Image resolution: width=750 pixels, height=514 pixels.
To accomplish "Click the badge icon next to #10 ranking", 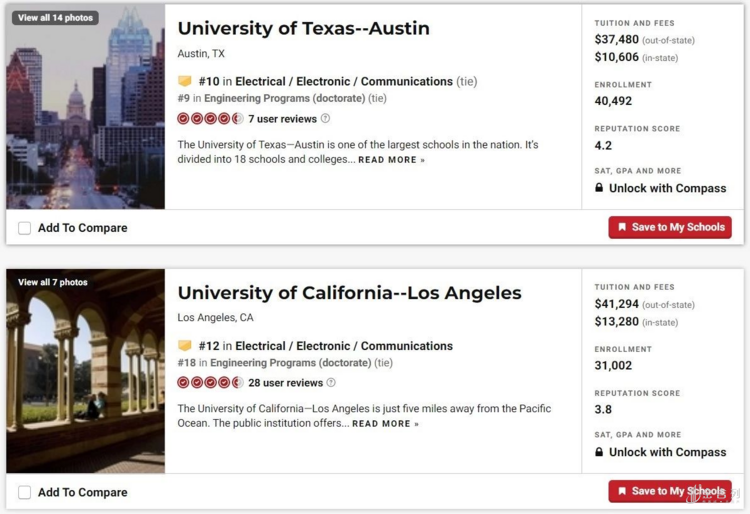I will click(184, 81).
